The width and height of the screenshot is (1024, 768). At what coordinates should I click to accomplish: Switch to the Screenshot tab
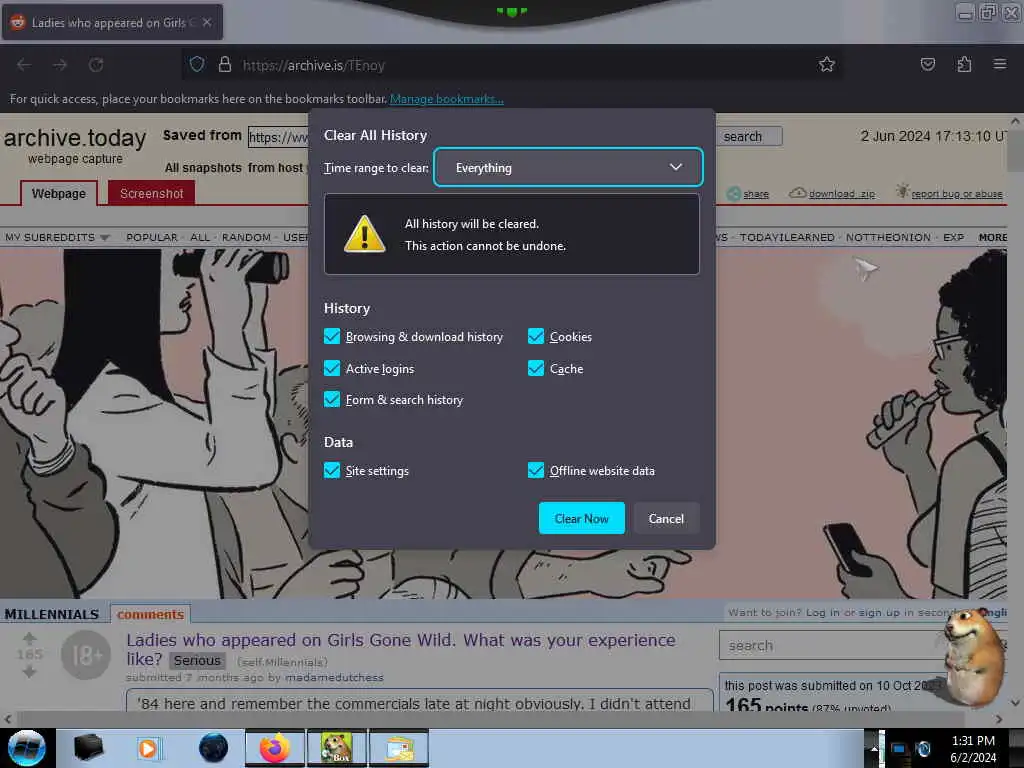coord(152,193)
